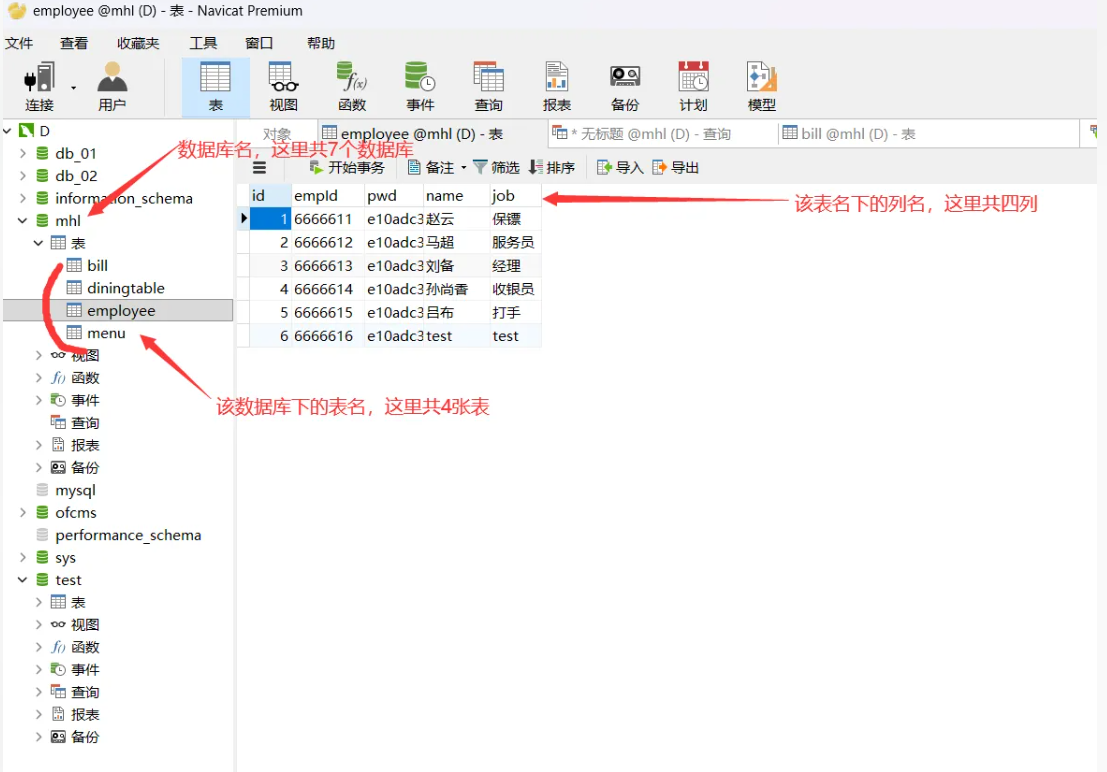1107x772 pixels.
Task: Open the 函数 (Functions) panel icon
Action: click(x=352, y=85)
